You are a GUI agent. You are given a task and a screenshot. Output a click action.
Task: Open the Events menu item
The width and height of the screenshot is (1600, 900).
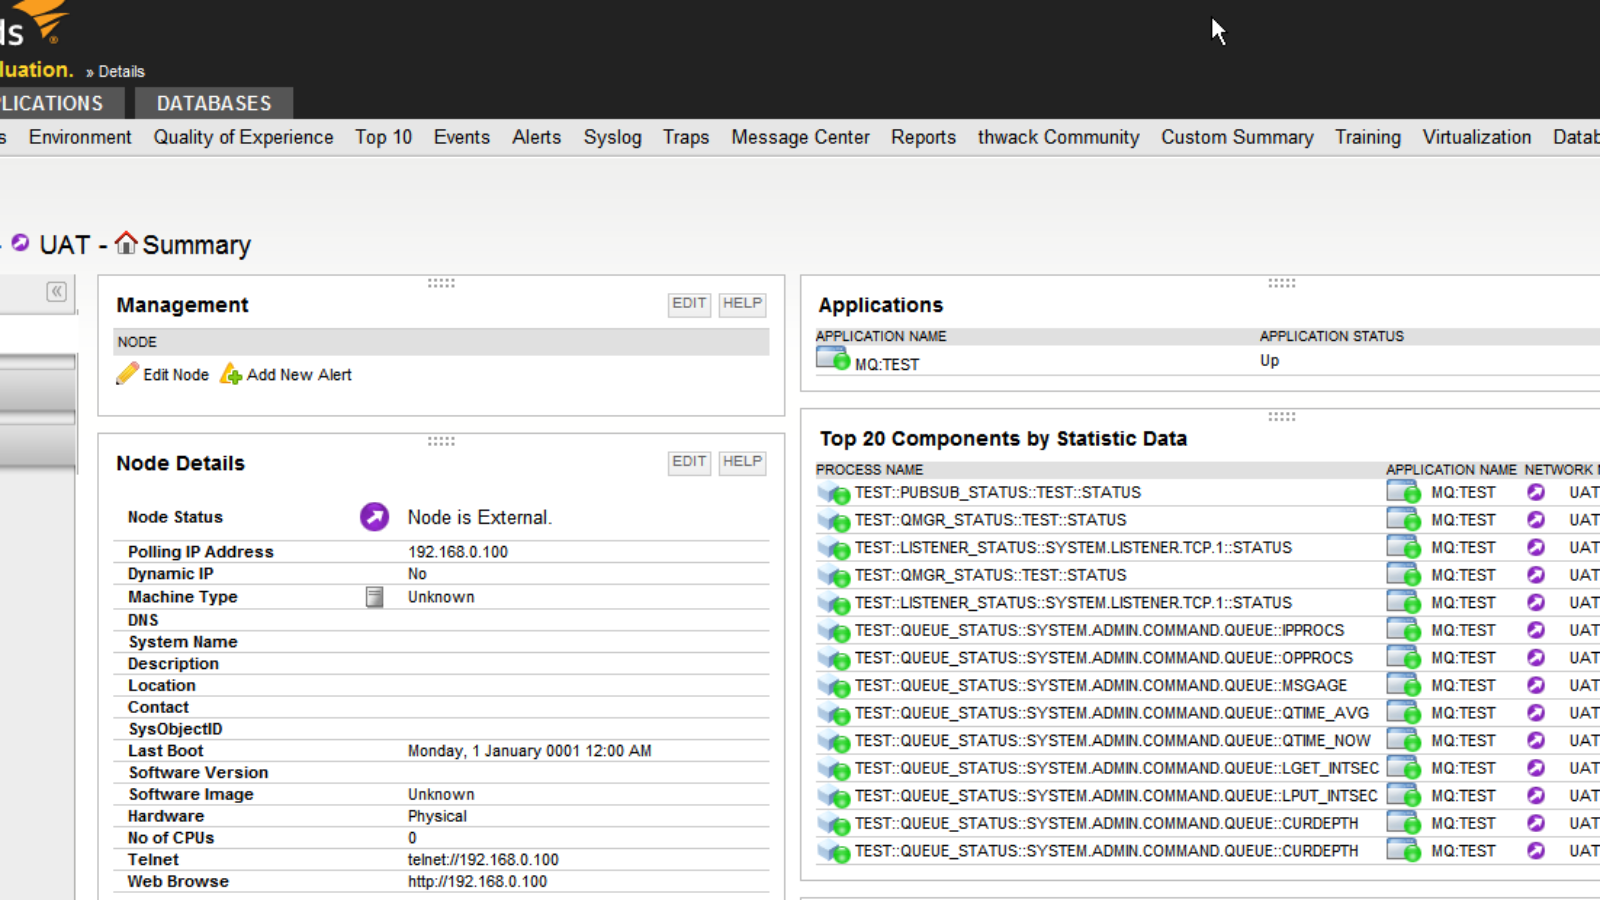pos(461,137)
